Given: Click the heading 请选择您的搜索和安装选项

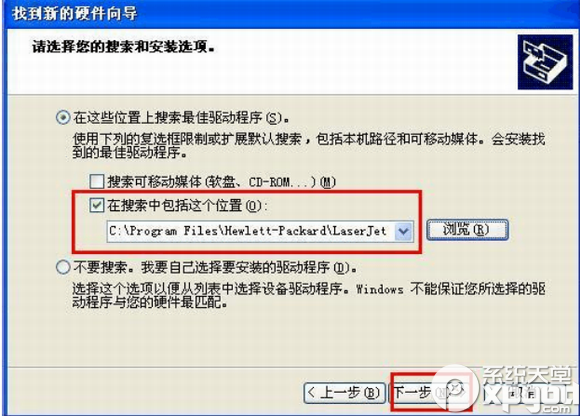Looking at the screenshot, I should 123,47.
